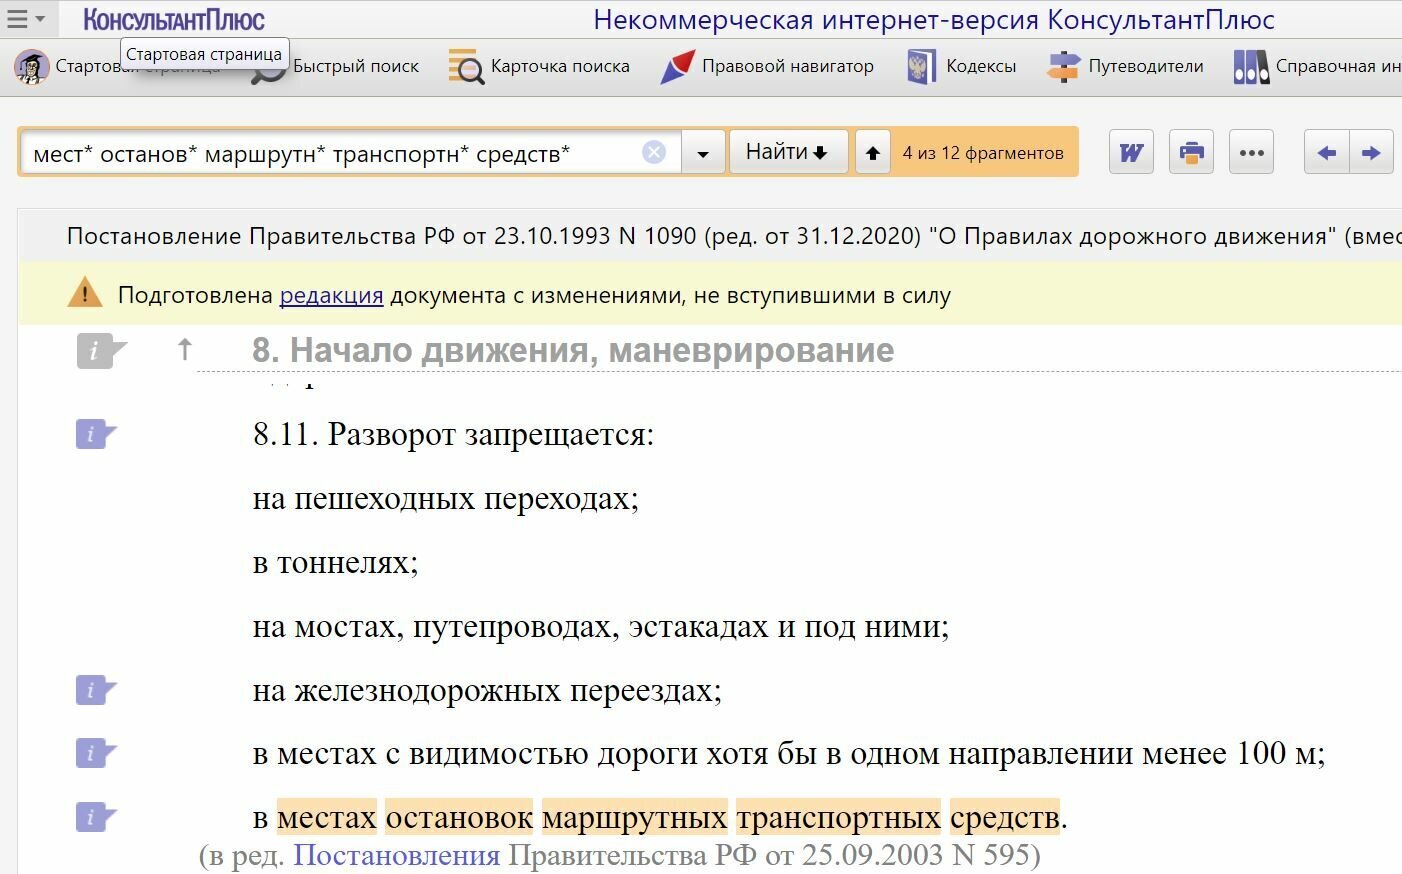Click text на пешеходных переходах
1402x874 pixels.
[445, 498]
